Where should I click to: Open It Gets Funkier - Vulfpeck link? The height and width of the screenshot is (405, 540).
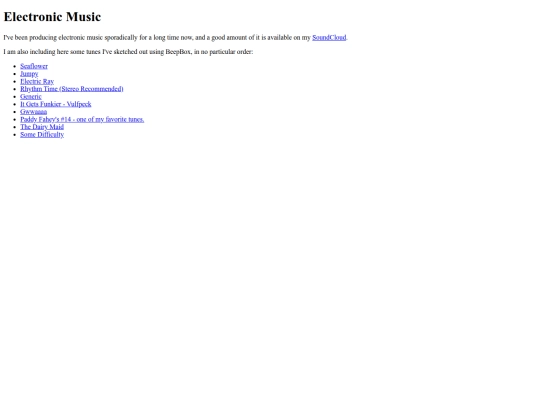(56, 104)
